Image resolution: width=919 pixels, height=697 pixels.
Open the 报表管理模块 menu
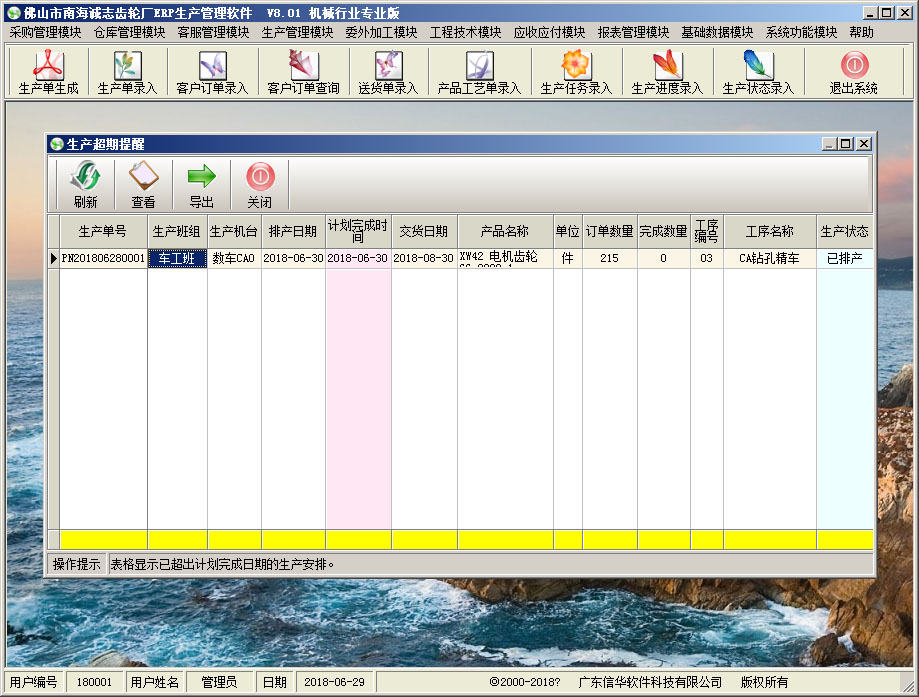(x=633, y=32)
